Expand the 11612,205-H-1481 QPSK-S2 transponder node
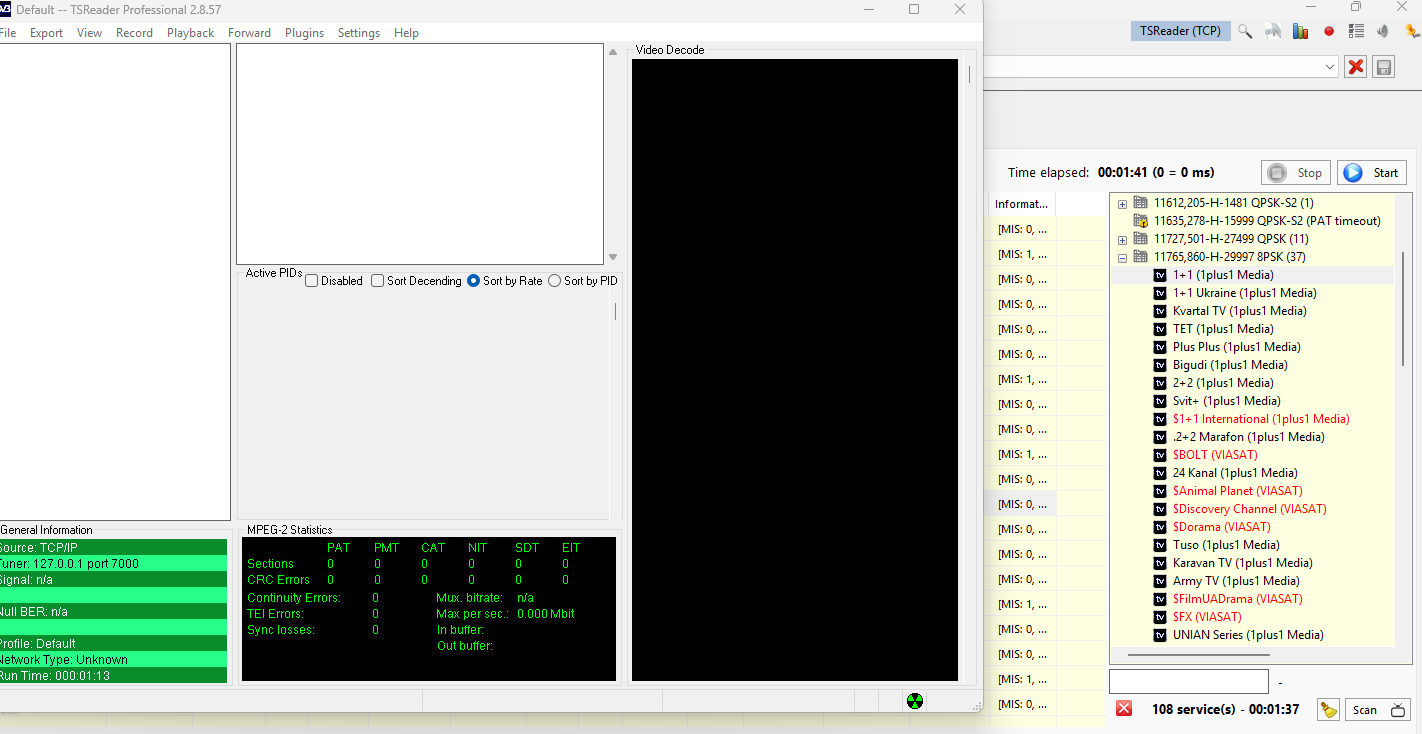 click(1122, 203)
